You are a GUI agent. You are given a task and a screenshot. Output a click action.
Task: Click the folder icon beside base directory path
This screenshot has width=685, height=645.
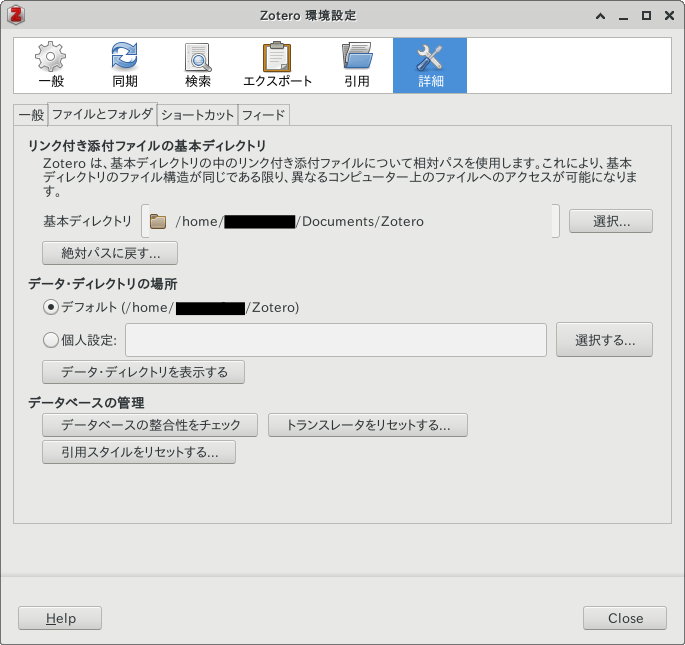pyautogui.click(x=158, y=222)
